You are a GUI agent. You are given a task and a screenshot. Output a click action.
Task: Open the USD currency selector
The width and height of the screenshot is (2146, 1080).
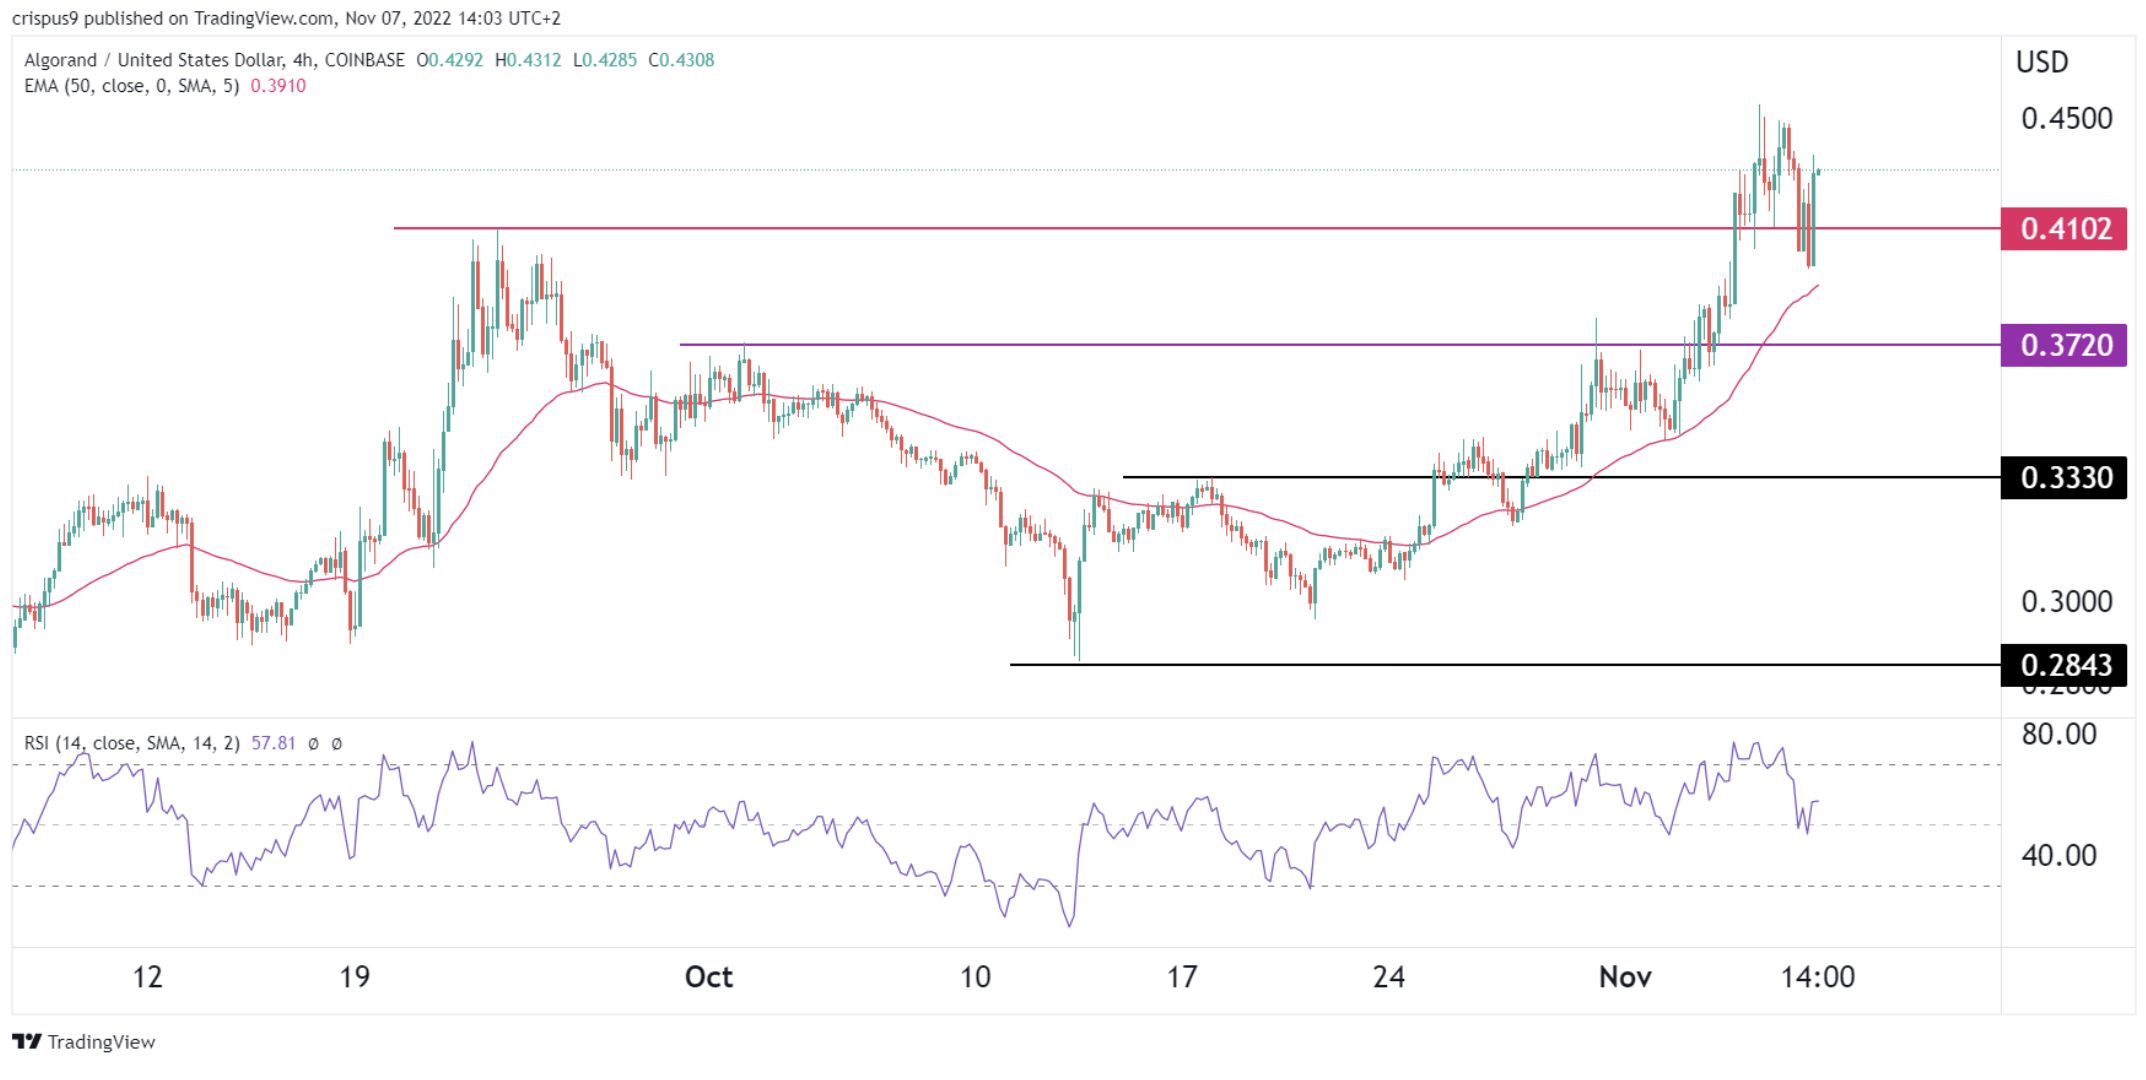click(2041, 62)
